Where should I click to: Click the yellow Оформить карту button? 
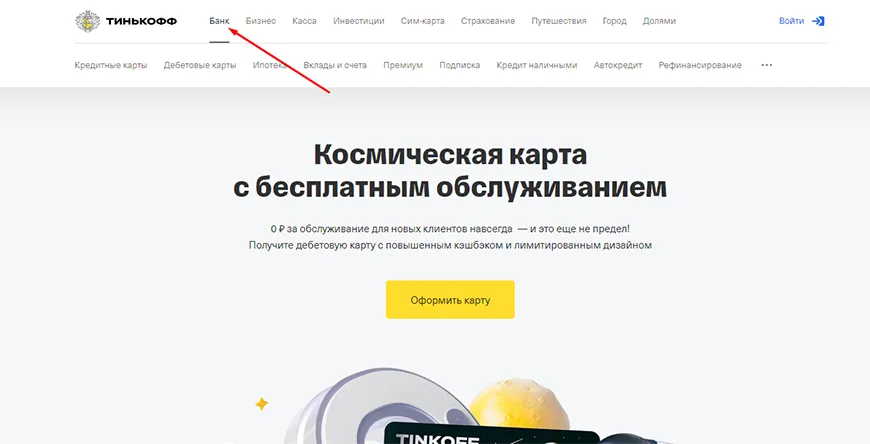[450, 300]
